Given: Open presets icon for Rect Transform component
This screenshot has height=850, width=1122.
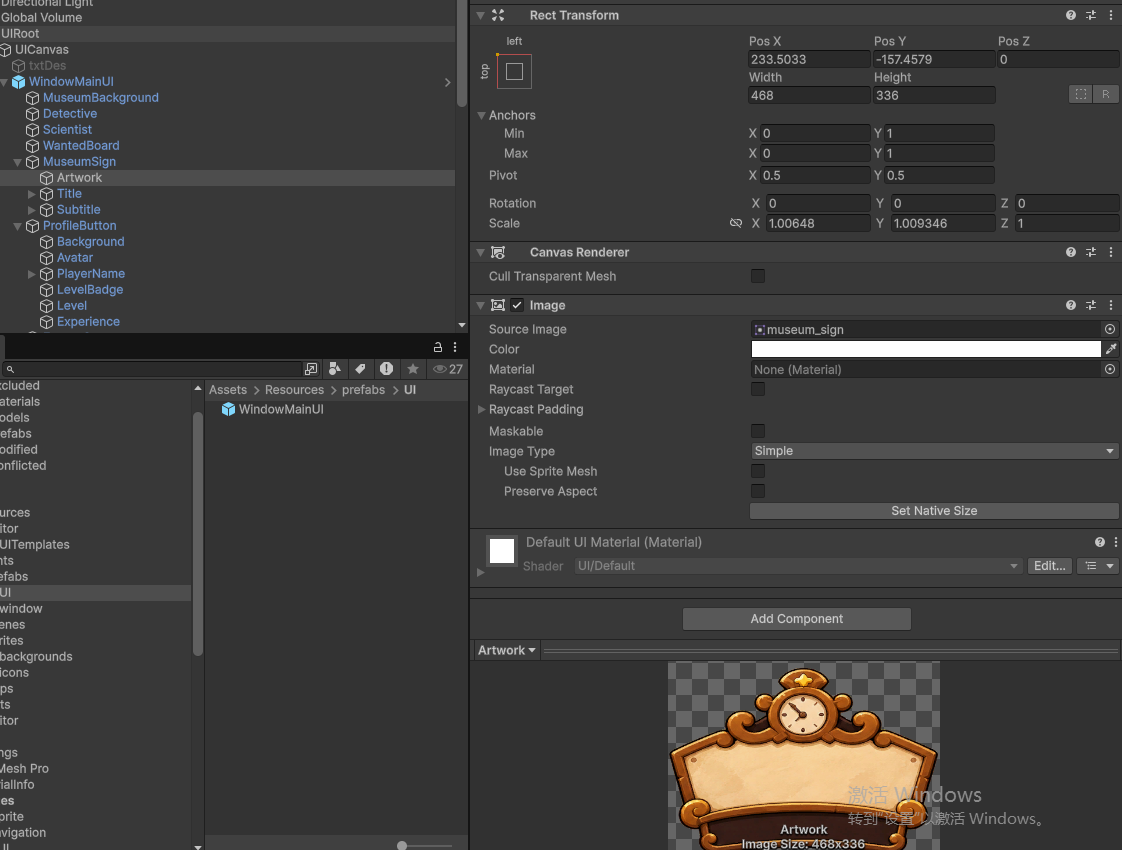Looking at the screenshot, I should [1091, 15].
